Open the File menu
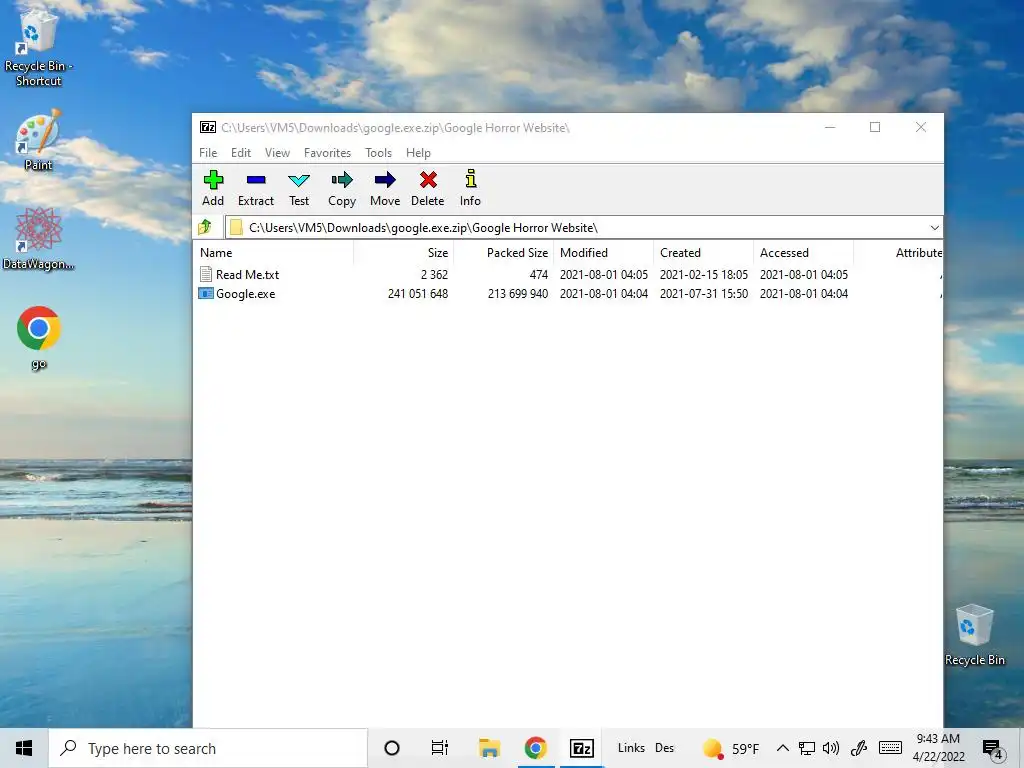The height and width of the screenshot is (768, 1024). click(208, 153)
